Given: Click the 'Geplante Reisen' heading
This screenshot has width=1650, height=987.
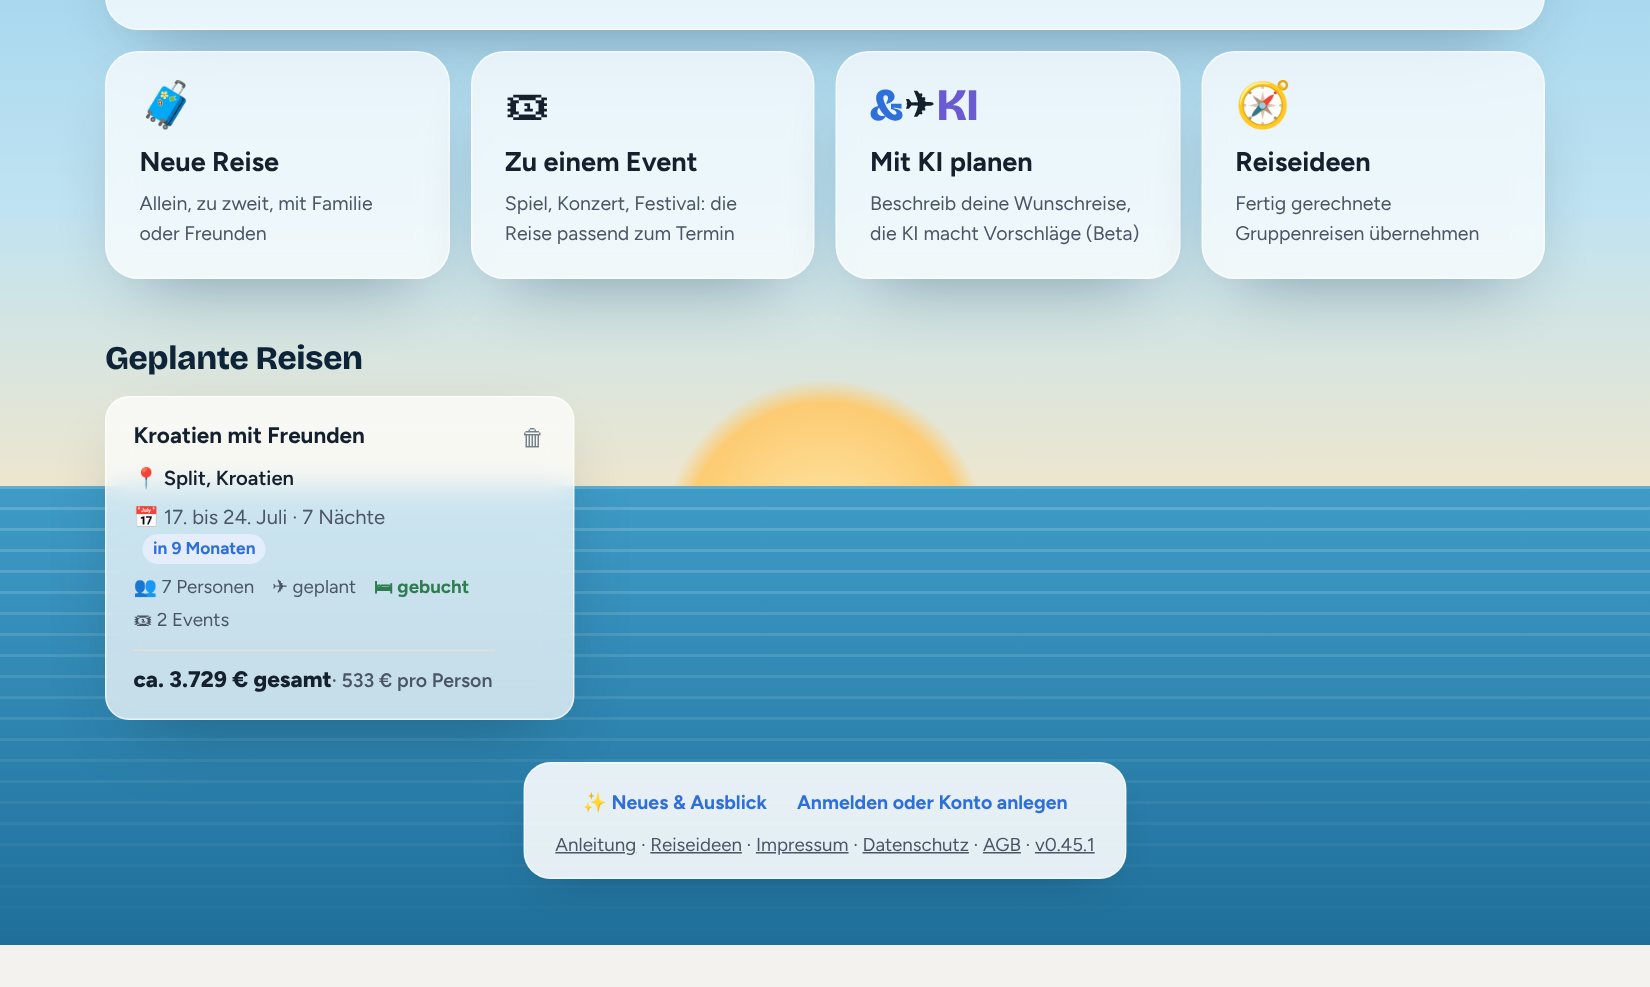Looking at the screenshot, I should (234, 358).
